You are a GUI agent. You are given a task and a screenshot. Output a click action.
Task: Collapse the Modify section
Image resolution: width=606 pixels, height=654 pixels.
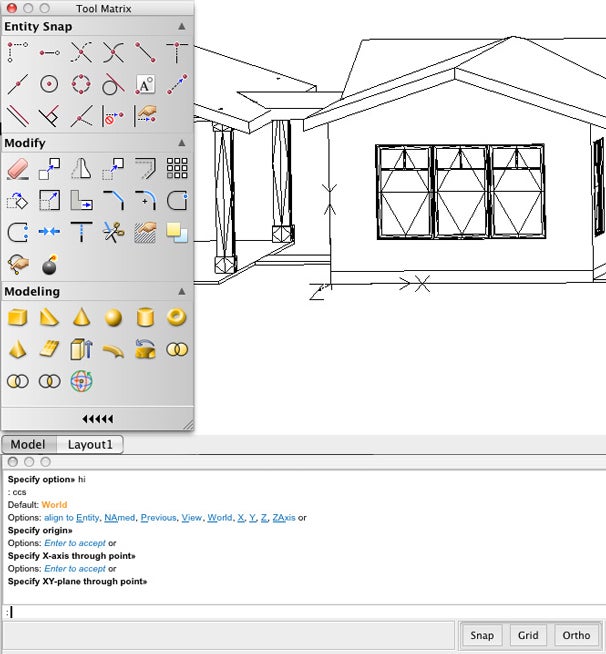point(182,143)
